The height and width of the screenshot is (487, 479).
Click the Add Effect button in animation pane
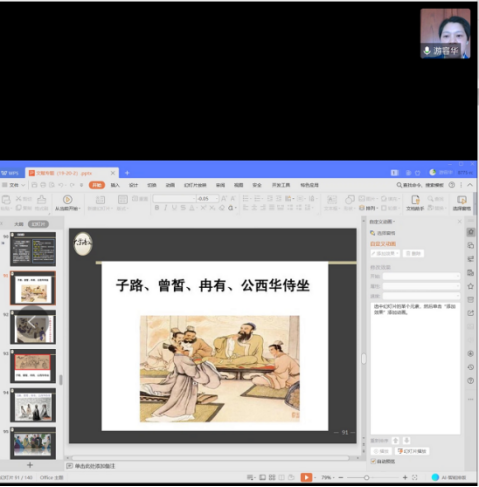tap(385, 253)
